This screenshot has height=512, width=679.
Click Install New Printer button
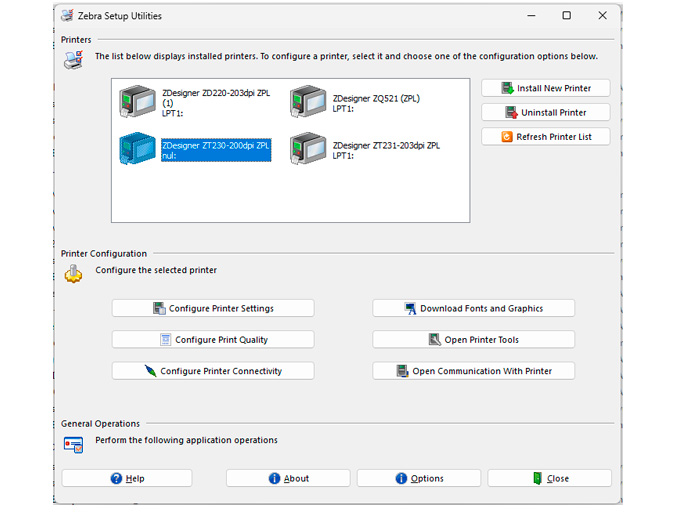pos(546,88)
